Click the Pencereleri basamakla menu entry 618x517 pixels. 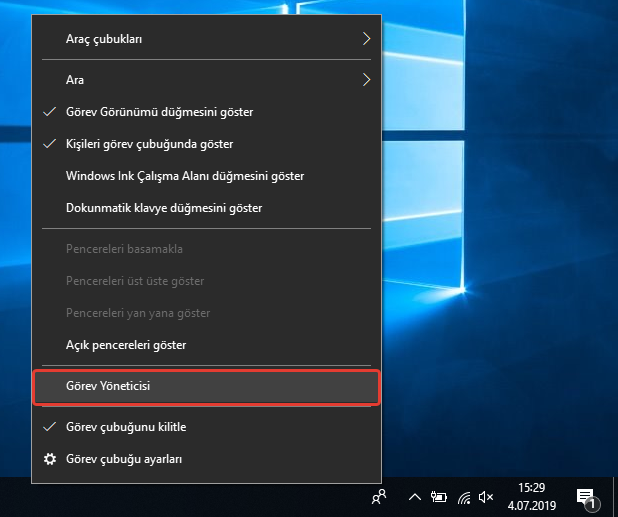pos(124,249)
